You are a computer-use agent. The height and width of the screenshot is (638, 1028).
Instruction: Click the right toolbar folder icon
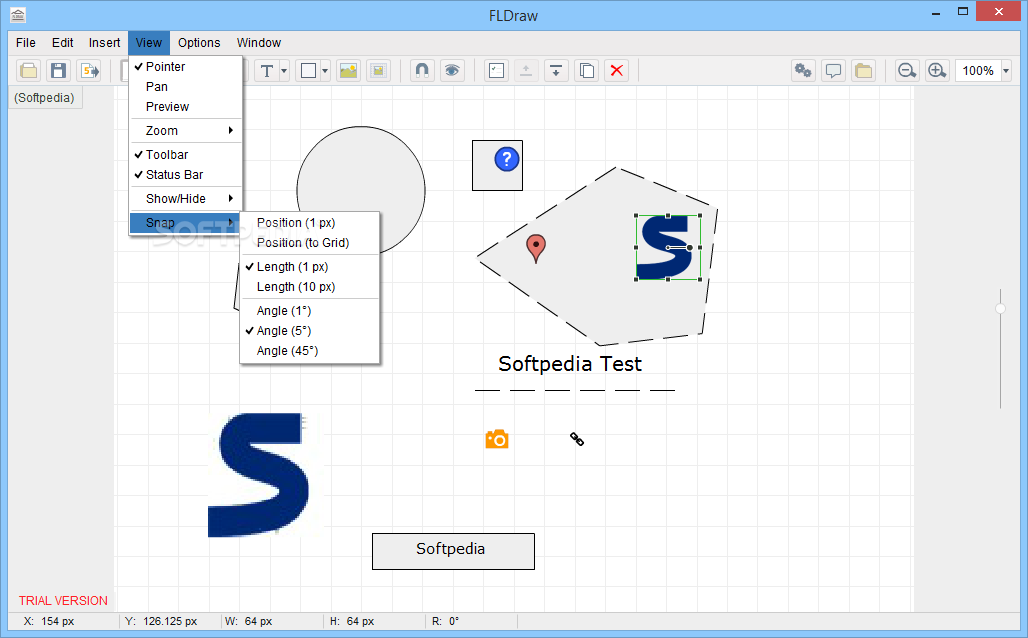[x=864, y=70]
